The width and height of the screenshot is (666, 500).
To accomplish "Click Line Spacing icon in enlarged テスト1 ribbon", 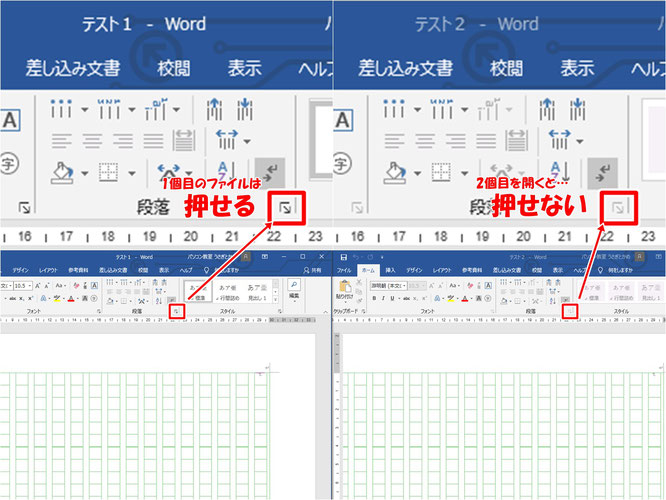I will pos(226,140).
